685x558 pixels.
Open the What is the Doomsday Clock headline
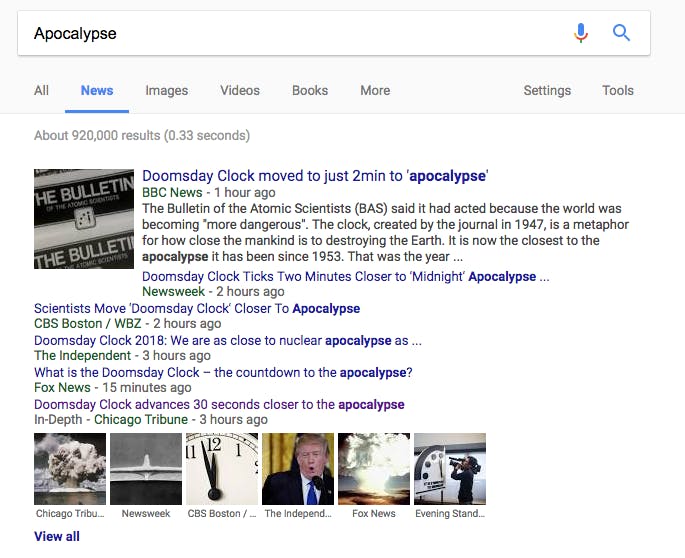point(223,372)
